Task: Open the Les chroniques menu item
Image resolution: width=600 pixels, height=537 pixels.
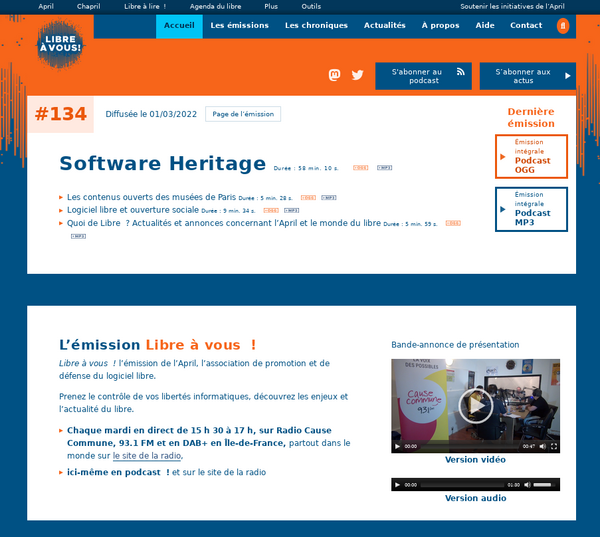Action: click(x=316, y=26)
